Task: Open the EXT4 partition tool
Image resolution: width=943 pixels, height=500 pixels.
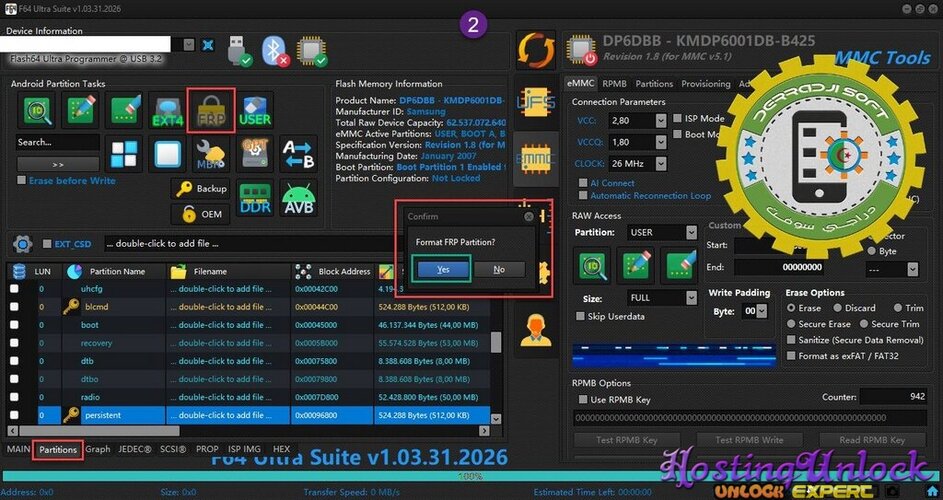Action: (x=167, y=111)
